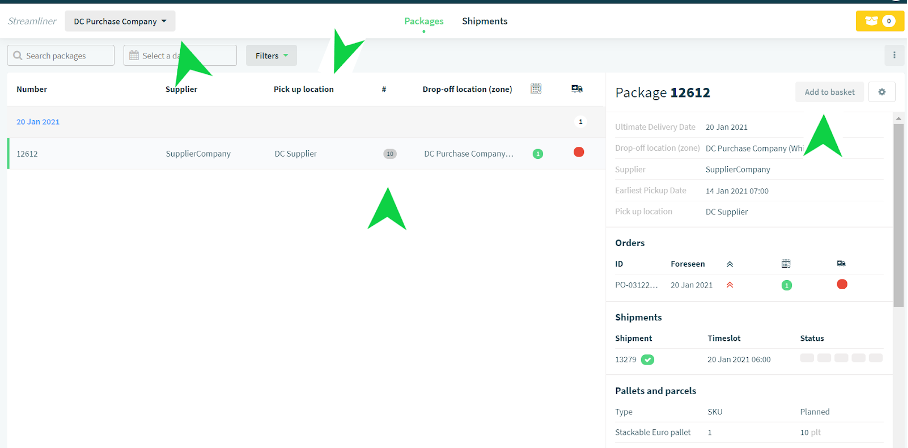908x448 pixels.
Task: Click DC Purchase Company… drop-off cell
Action: coord(469,154)
